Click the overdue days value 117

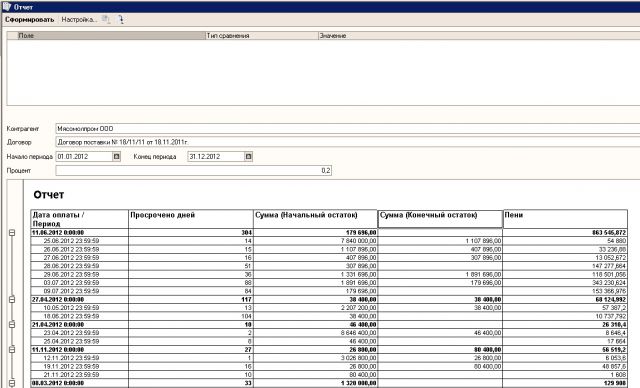point(247,299)
